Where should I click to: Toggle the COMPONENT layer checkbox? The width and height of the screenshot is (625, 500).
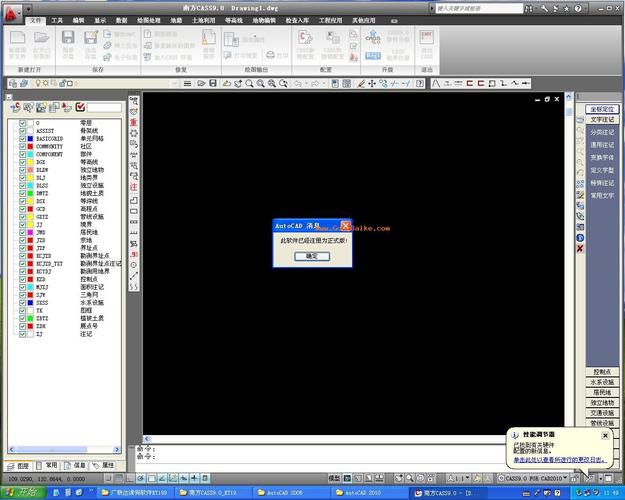[22, 154]
